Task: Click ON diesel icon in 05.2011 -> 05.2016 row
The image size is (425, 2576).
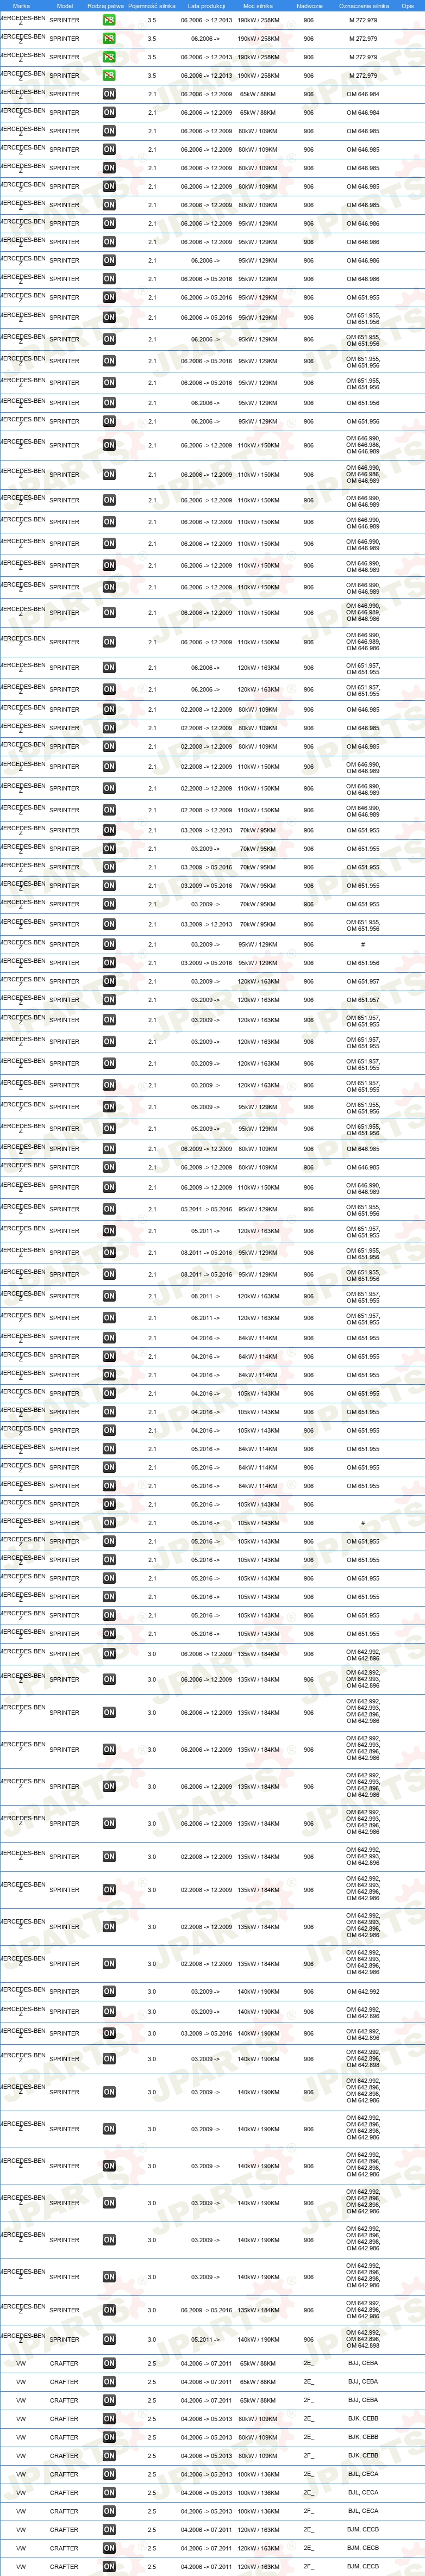Action: coord(109,1209)
